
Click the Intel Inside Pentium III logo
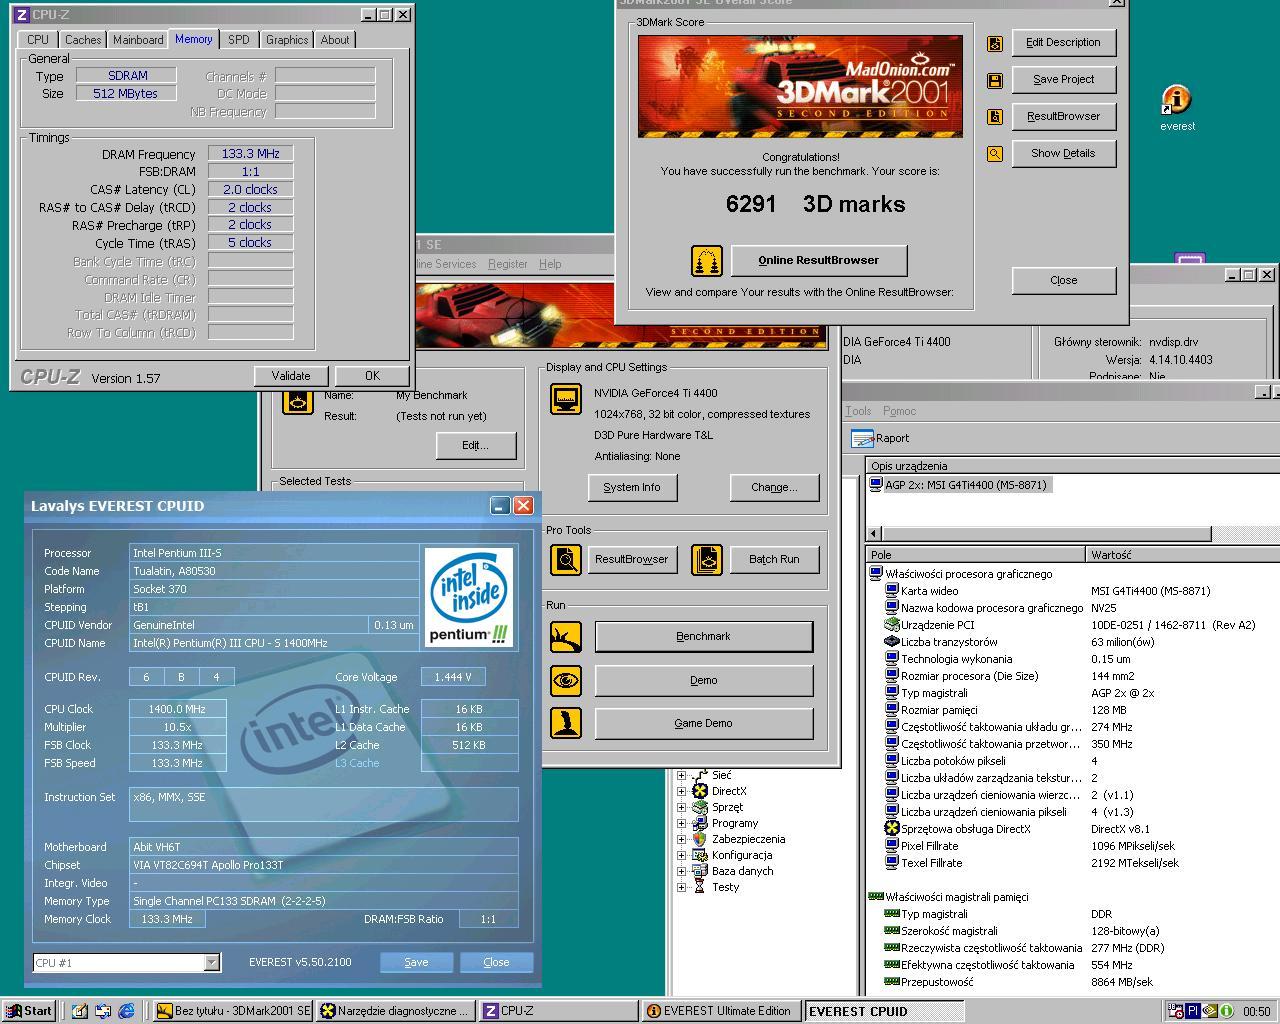468,596
